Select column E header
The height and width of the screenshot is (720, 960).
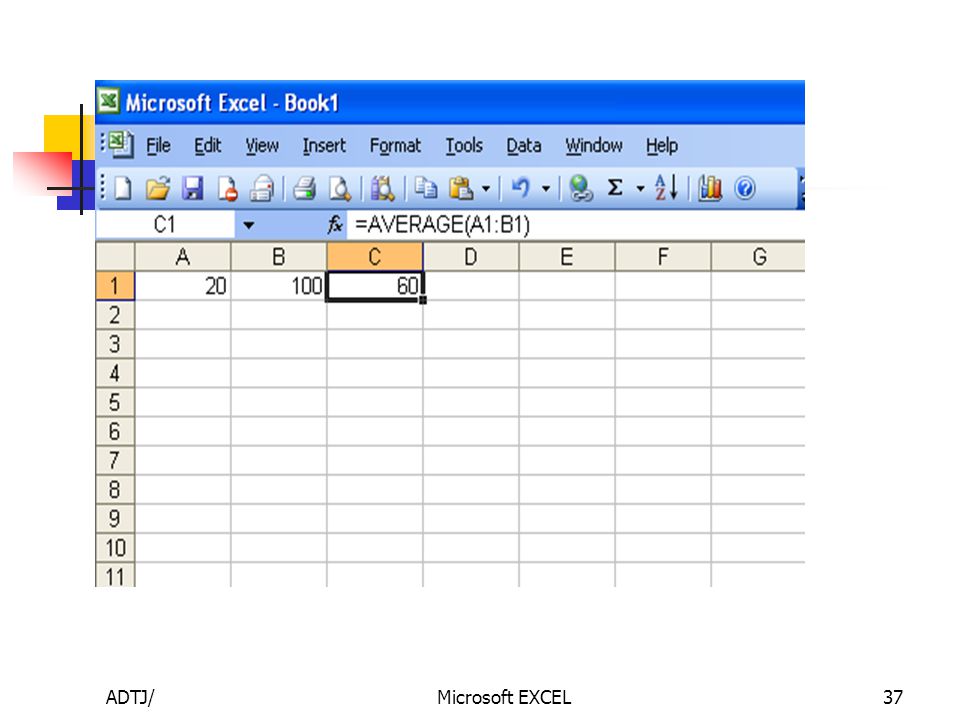click(x=567, y=257)
